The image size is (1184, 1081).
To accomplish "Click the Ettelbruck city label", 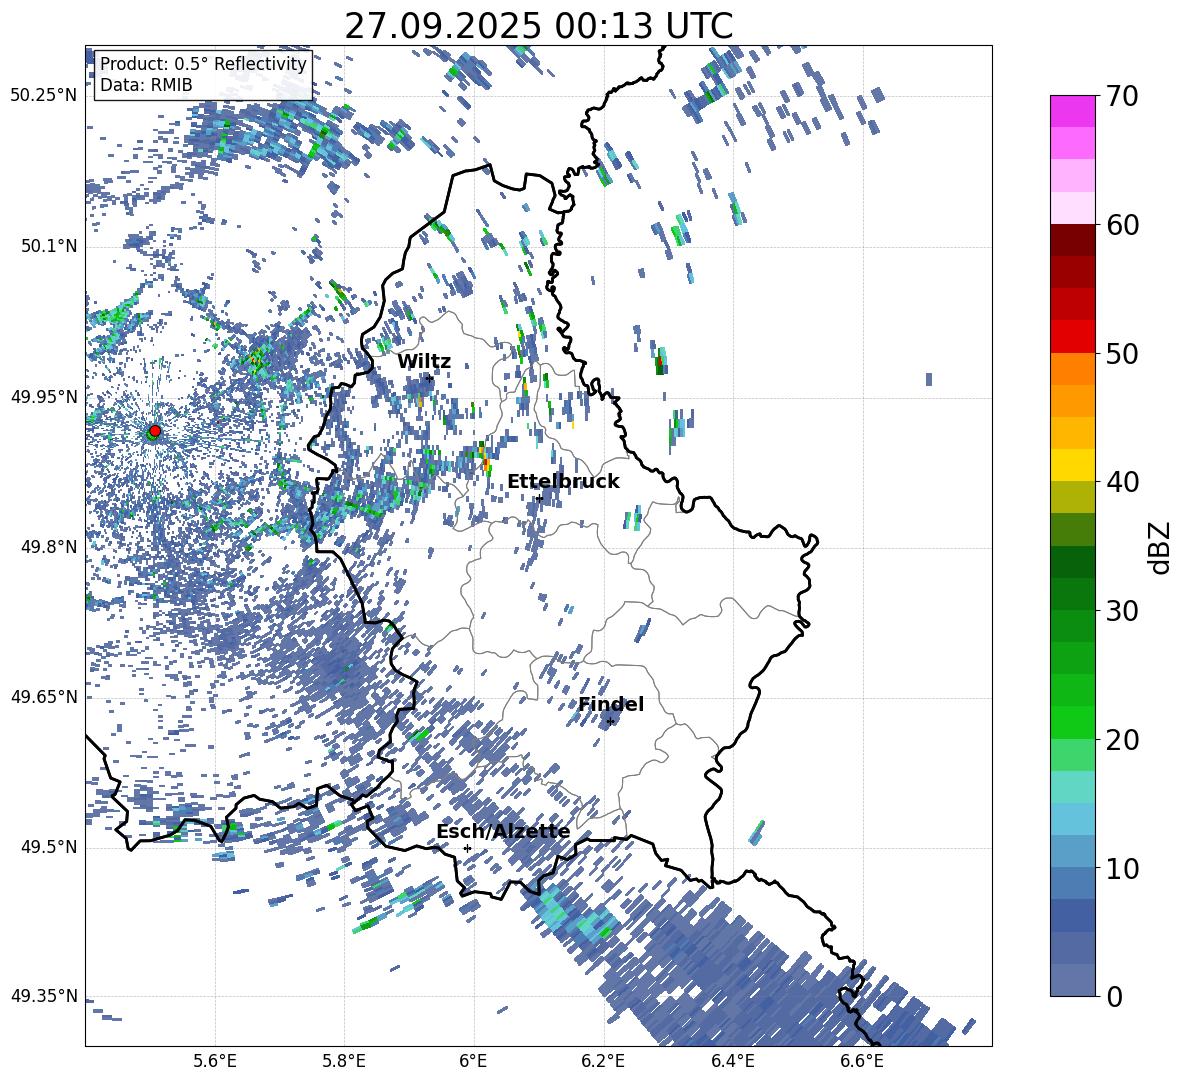I will [x=563, y=482].
